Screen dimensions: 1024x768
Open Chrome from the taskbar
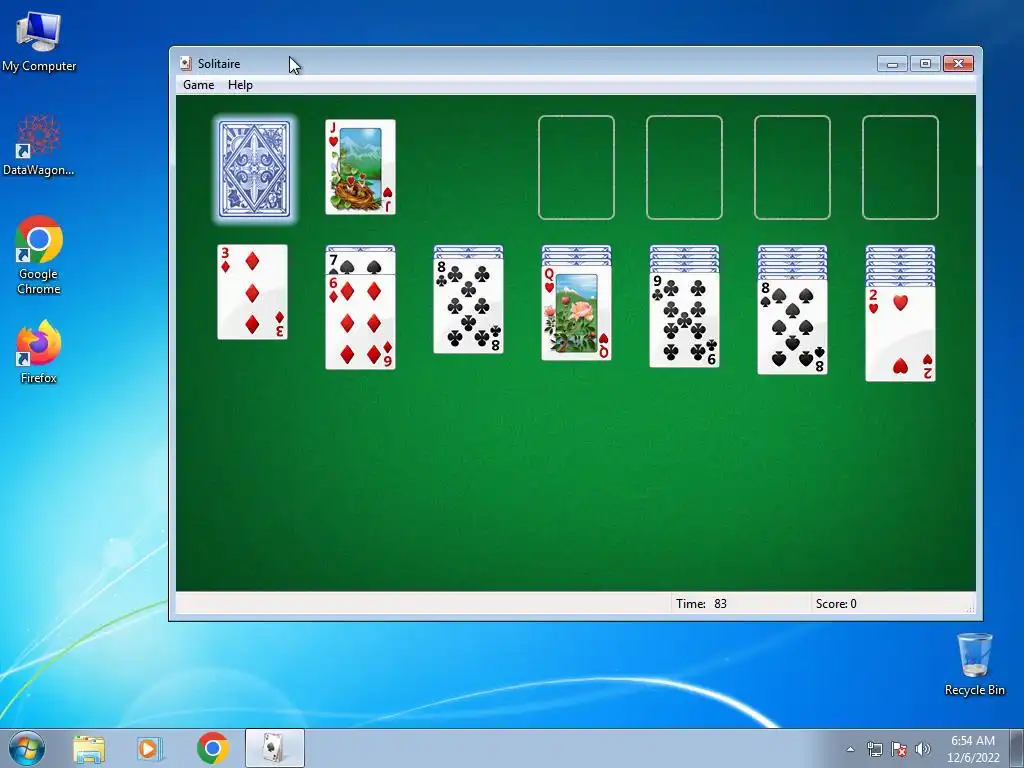212,748
